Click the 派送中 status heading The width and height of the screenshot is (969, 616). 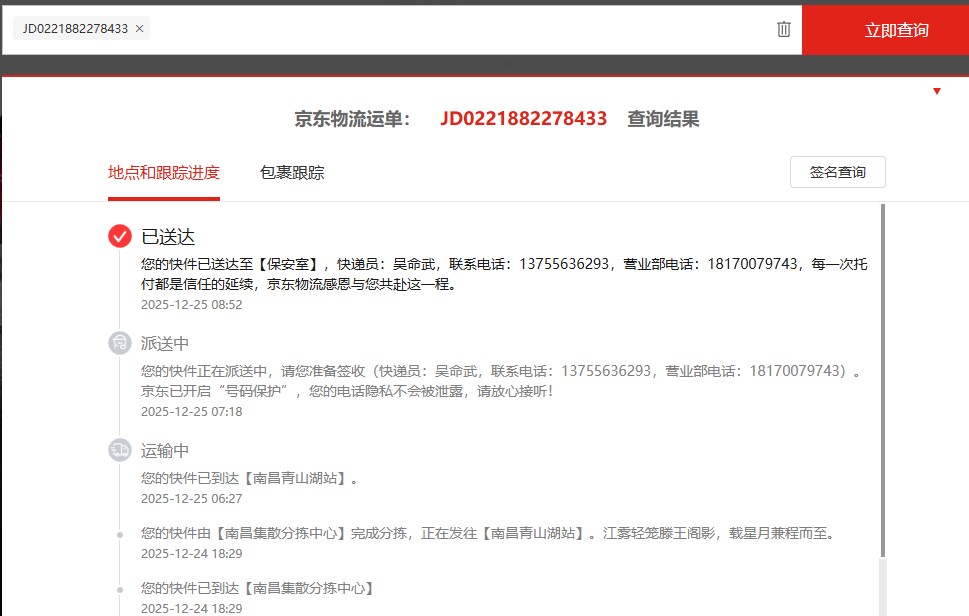(x=165, y=344)
